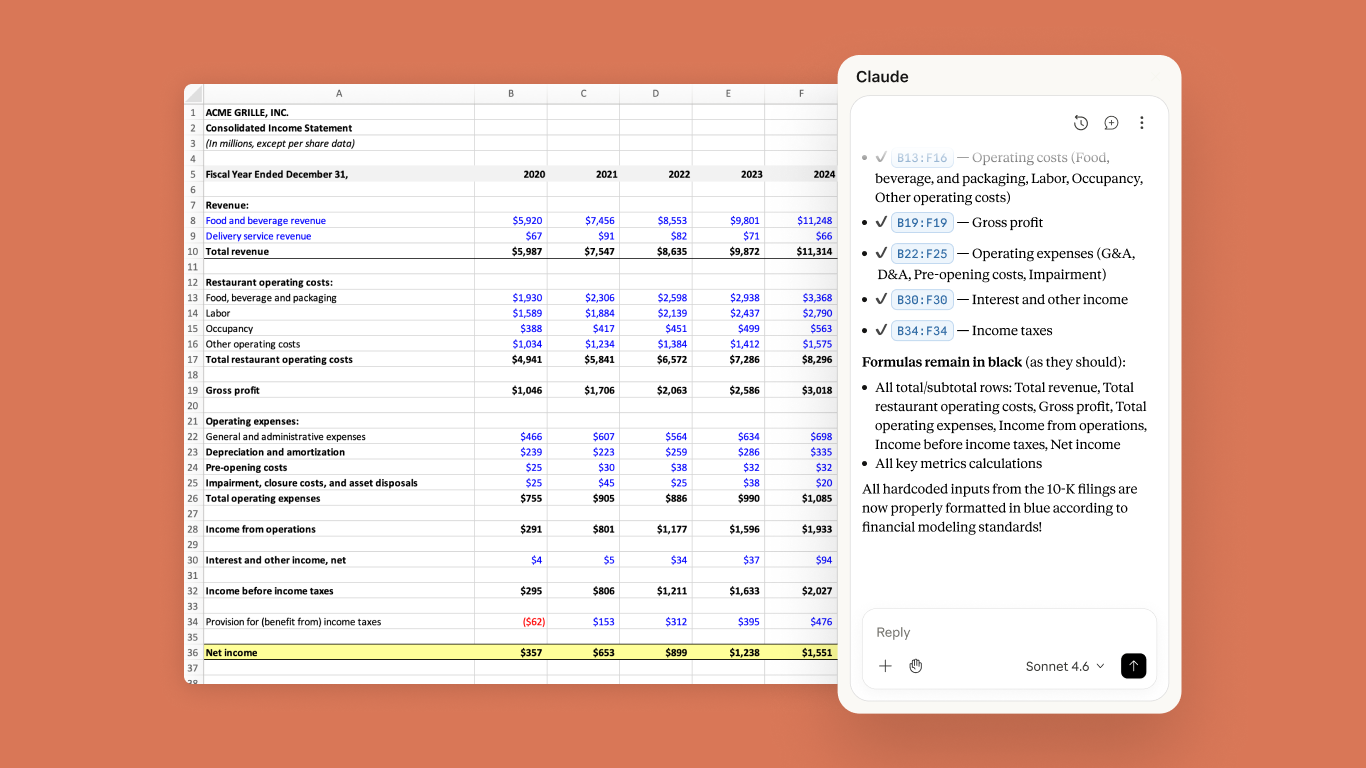The image size is (1366, 768).
Task: Select the "(In millions, except per share data)" cell
Action: click(339, 143)
